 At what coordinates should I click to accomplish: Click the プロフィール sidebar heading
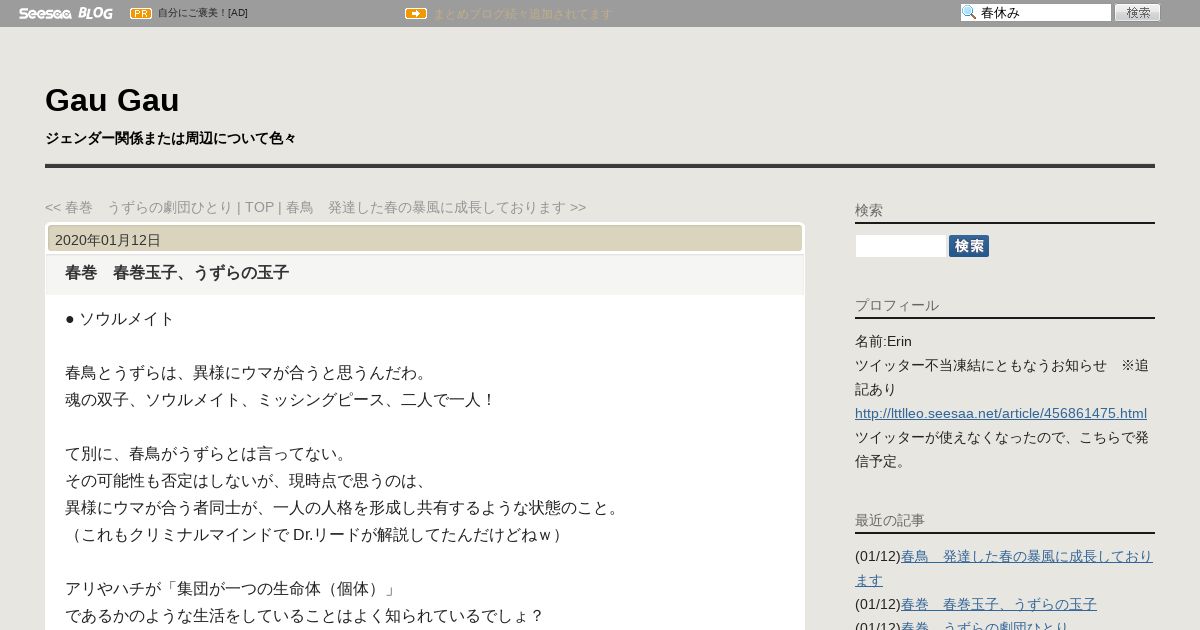[897, 305]
